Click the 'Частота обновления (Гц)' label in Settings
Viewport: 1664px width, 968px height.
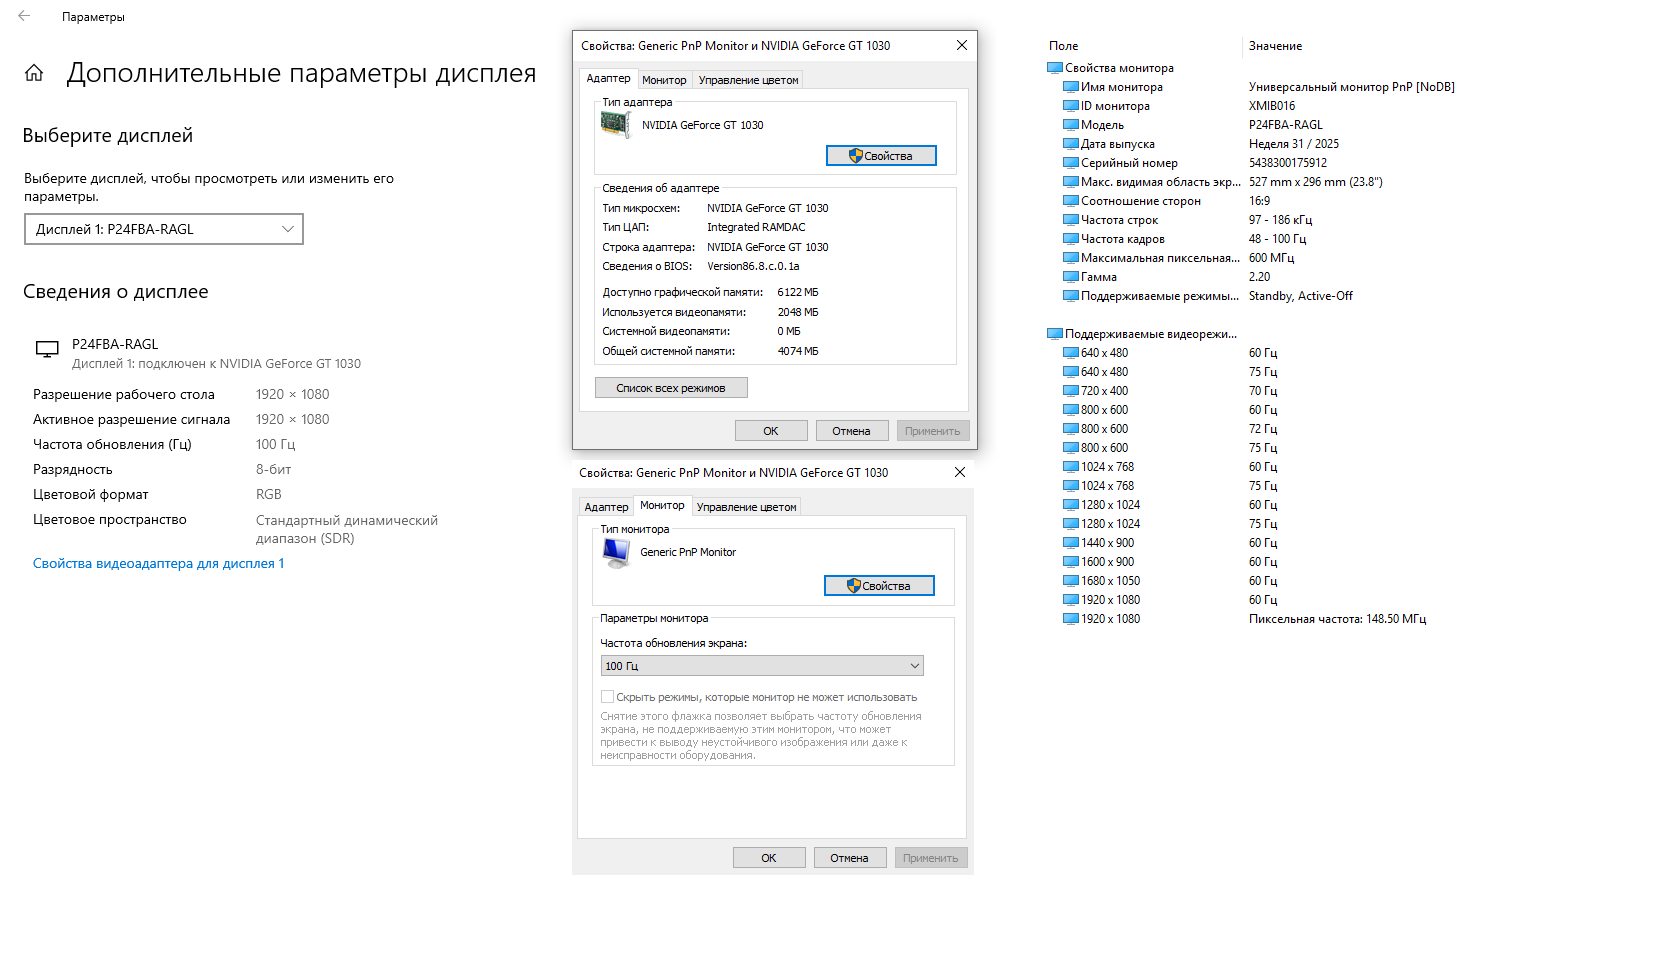point(112,445)
